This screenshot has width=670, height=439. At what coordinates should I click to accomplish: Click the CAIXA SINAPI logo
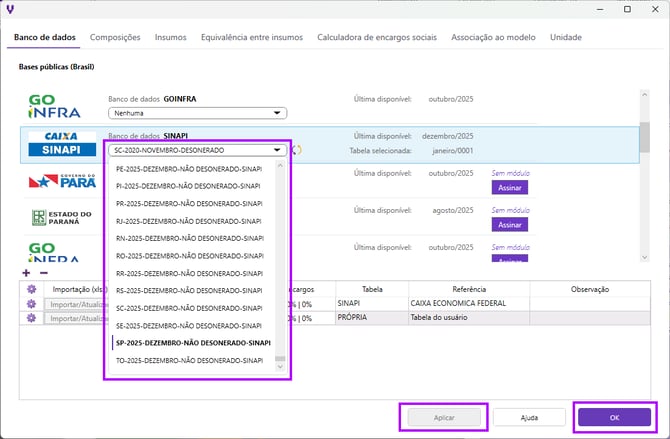[61, 143]
